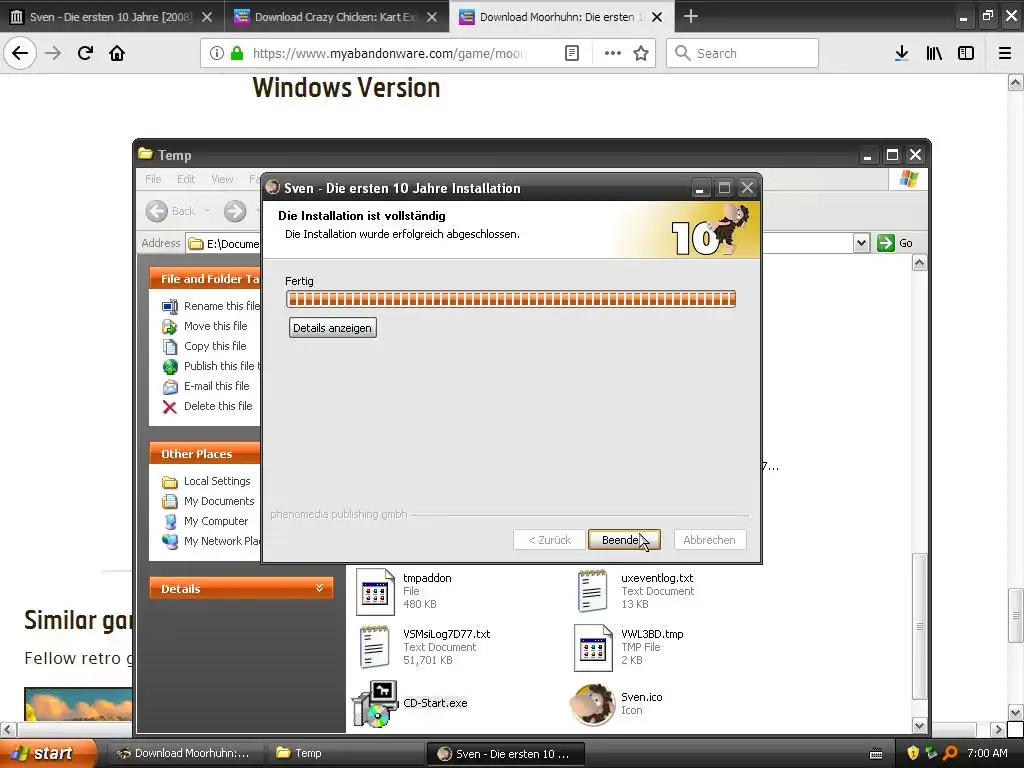Switch to Download Moorhuhn taskbar item
This screenshot has width=1024, height=768.
[x=184, y=753]
